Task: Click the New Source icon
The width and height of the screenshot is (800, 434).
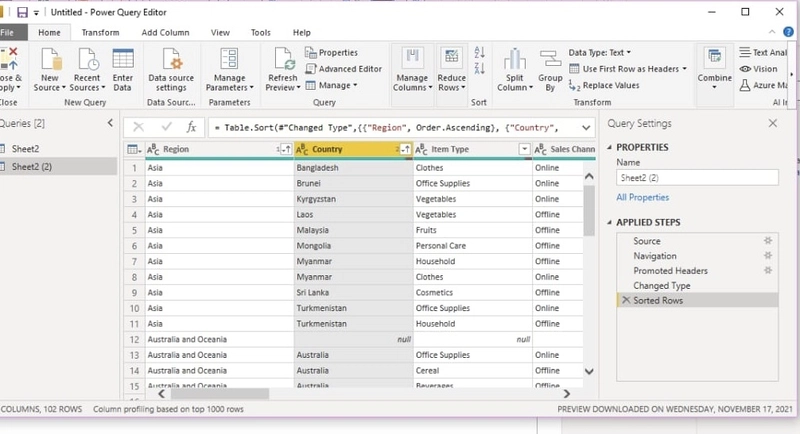Action: 51,60
